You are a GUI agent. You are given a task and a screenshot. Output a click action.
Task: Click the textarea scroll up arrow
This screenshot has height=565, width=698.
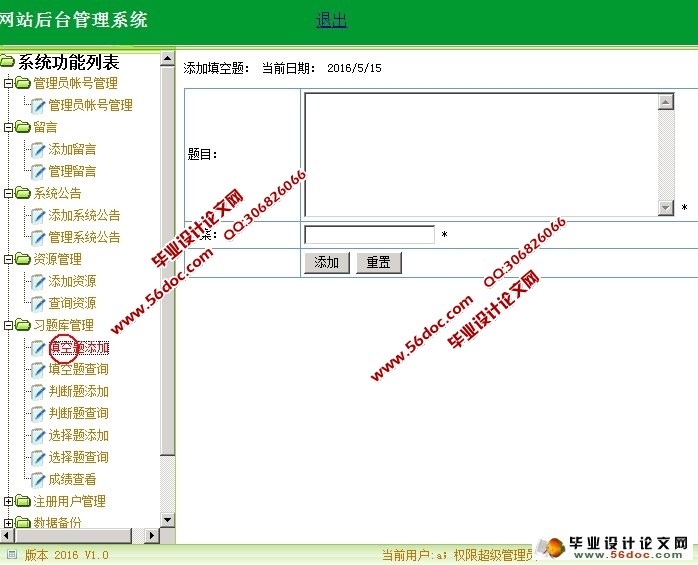(x=666, y=102)
